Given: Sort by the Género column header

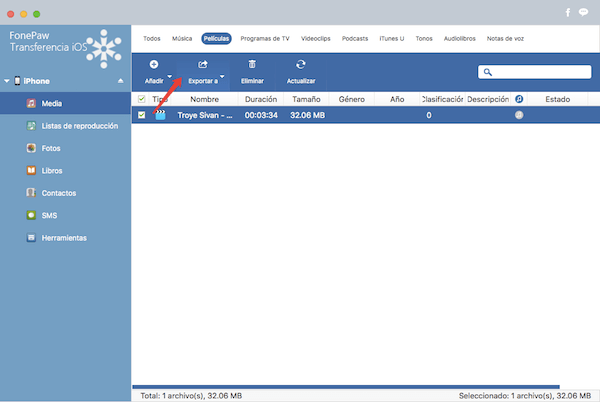Looking at the screenshot, I should coord(351,99).
